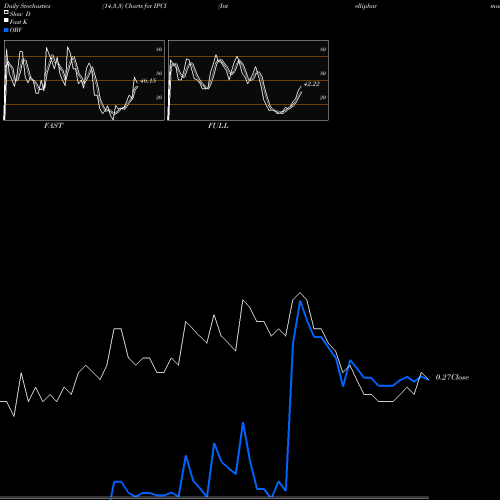Click the 46.15 value in the FAST chart
Viewport: 500px width, 500px height.
[x=148, y=81]
